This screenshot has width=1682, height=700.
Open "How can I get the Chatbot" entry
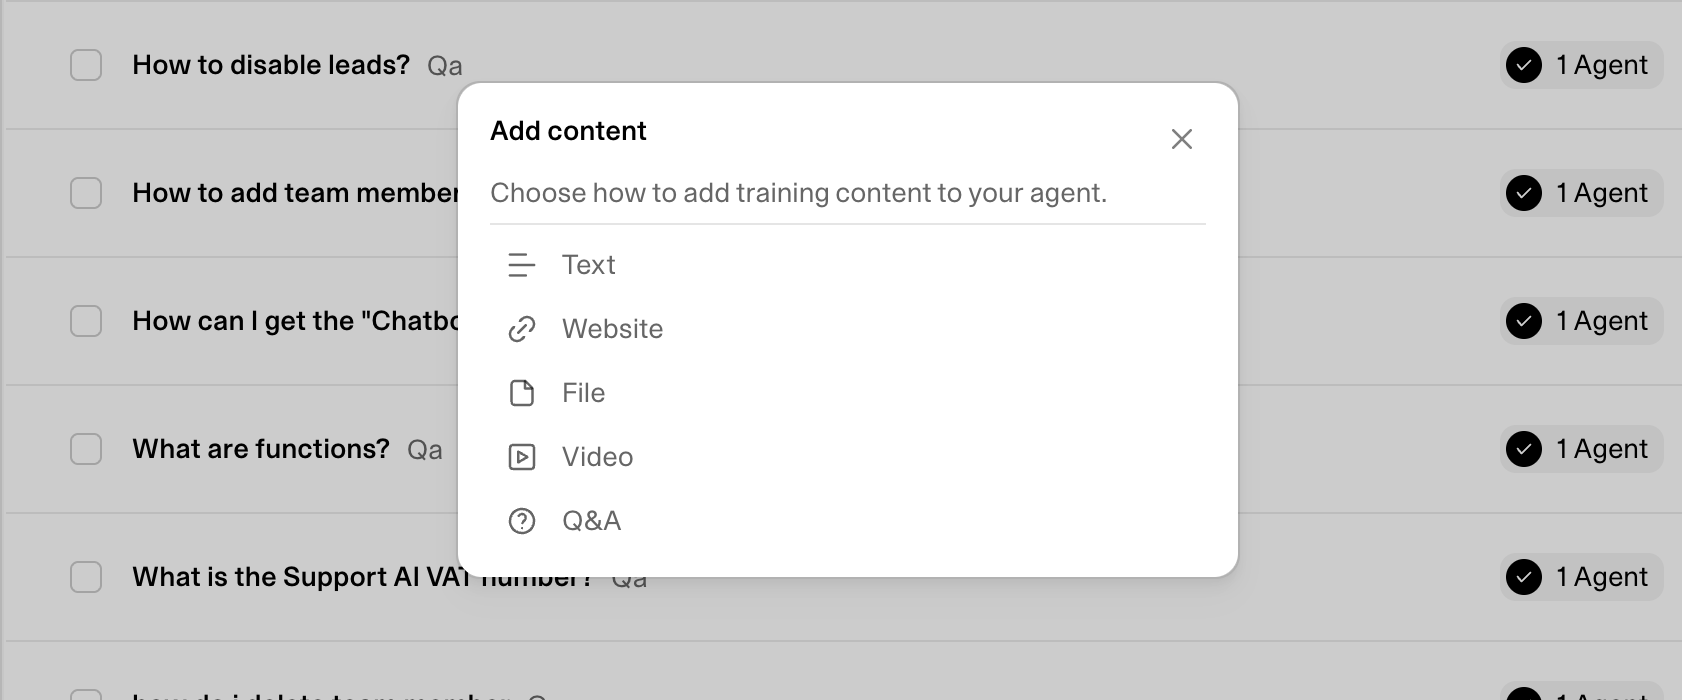tap(295, 321)
